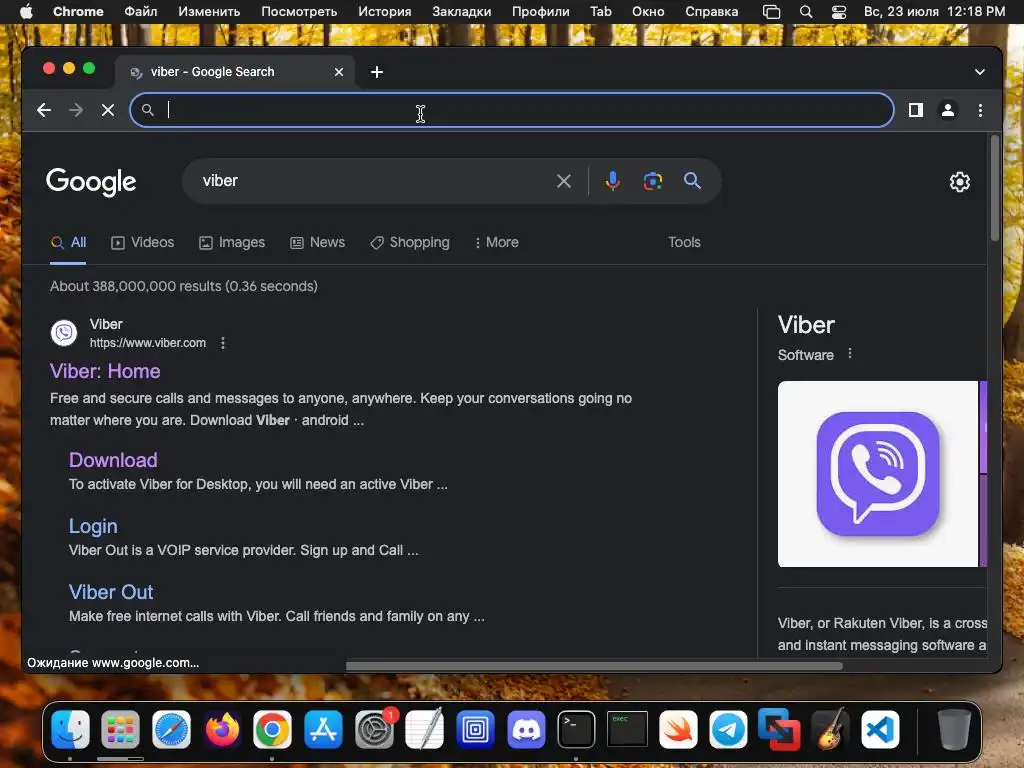Expand the tab search chevron
The width and height of the screenshot is (1024, 768).
[980, 72]
